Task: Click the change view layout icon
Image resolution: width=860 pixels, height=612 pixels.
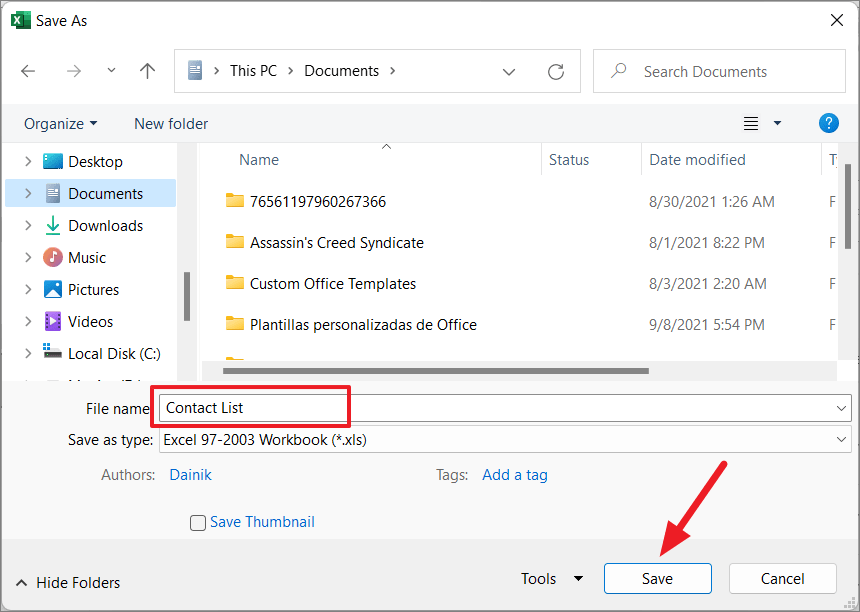Action: [751, 124]
